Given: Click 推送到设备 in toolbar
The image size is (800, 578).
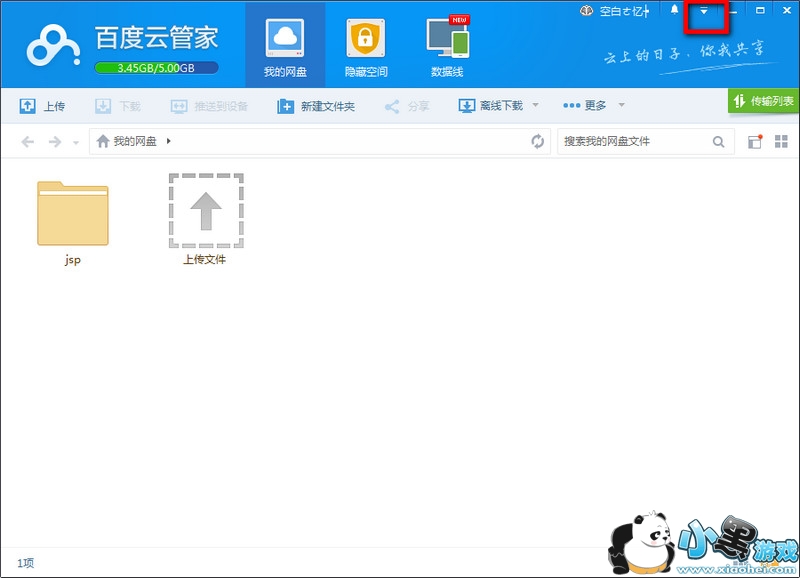Looking at the screenshot, I should (x=209, y=106).
